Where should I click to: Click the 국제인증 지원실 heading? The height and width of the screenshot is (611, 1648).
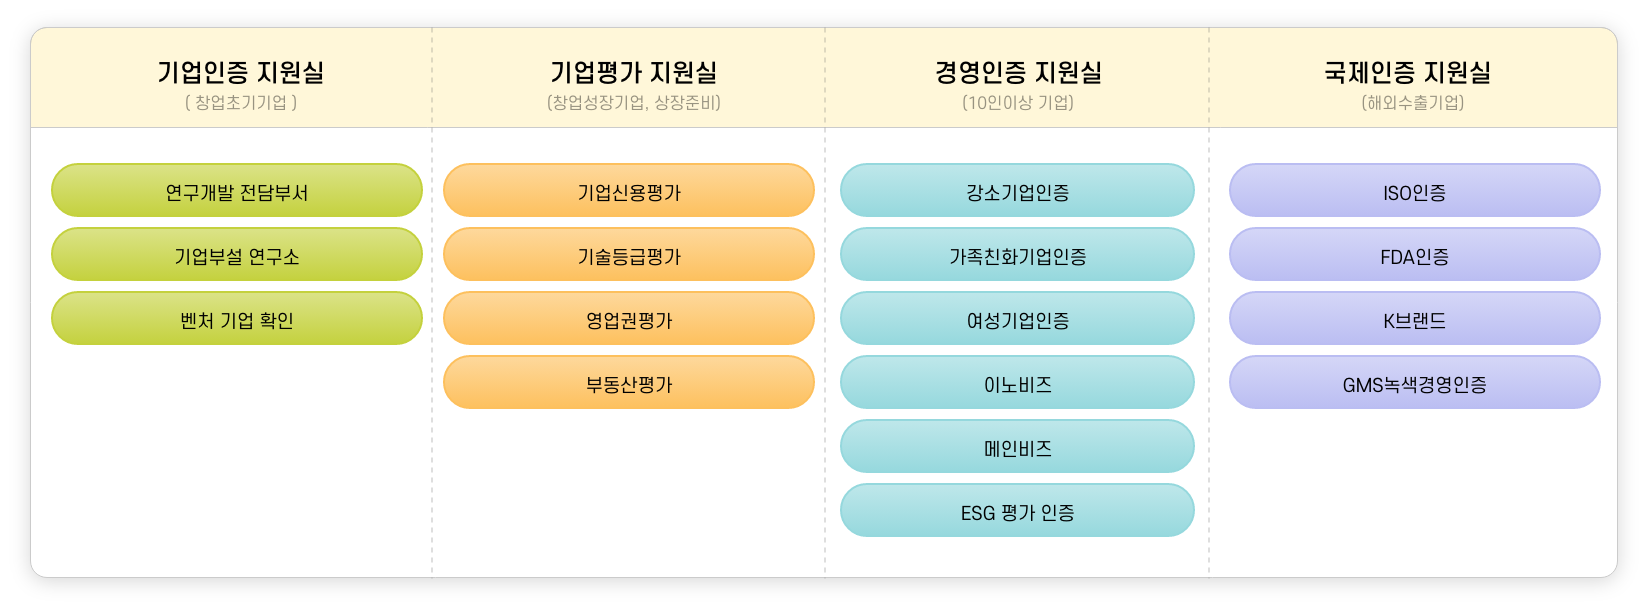(1407, 73)
